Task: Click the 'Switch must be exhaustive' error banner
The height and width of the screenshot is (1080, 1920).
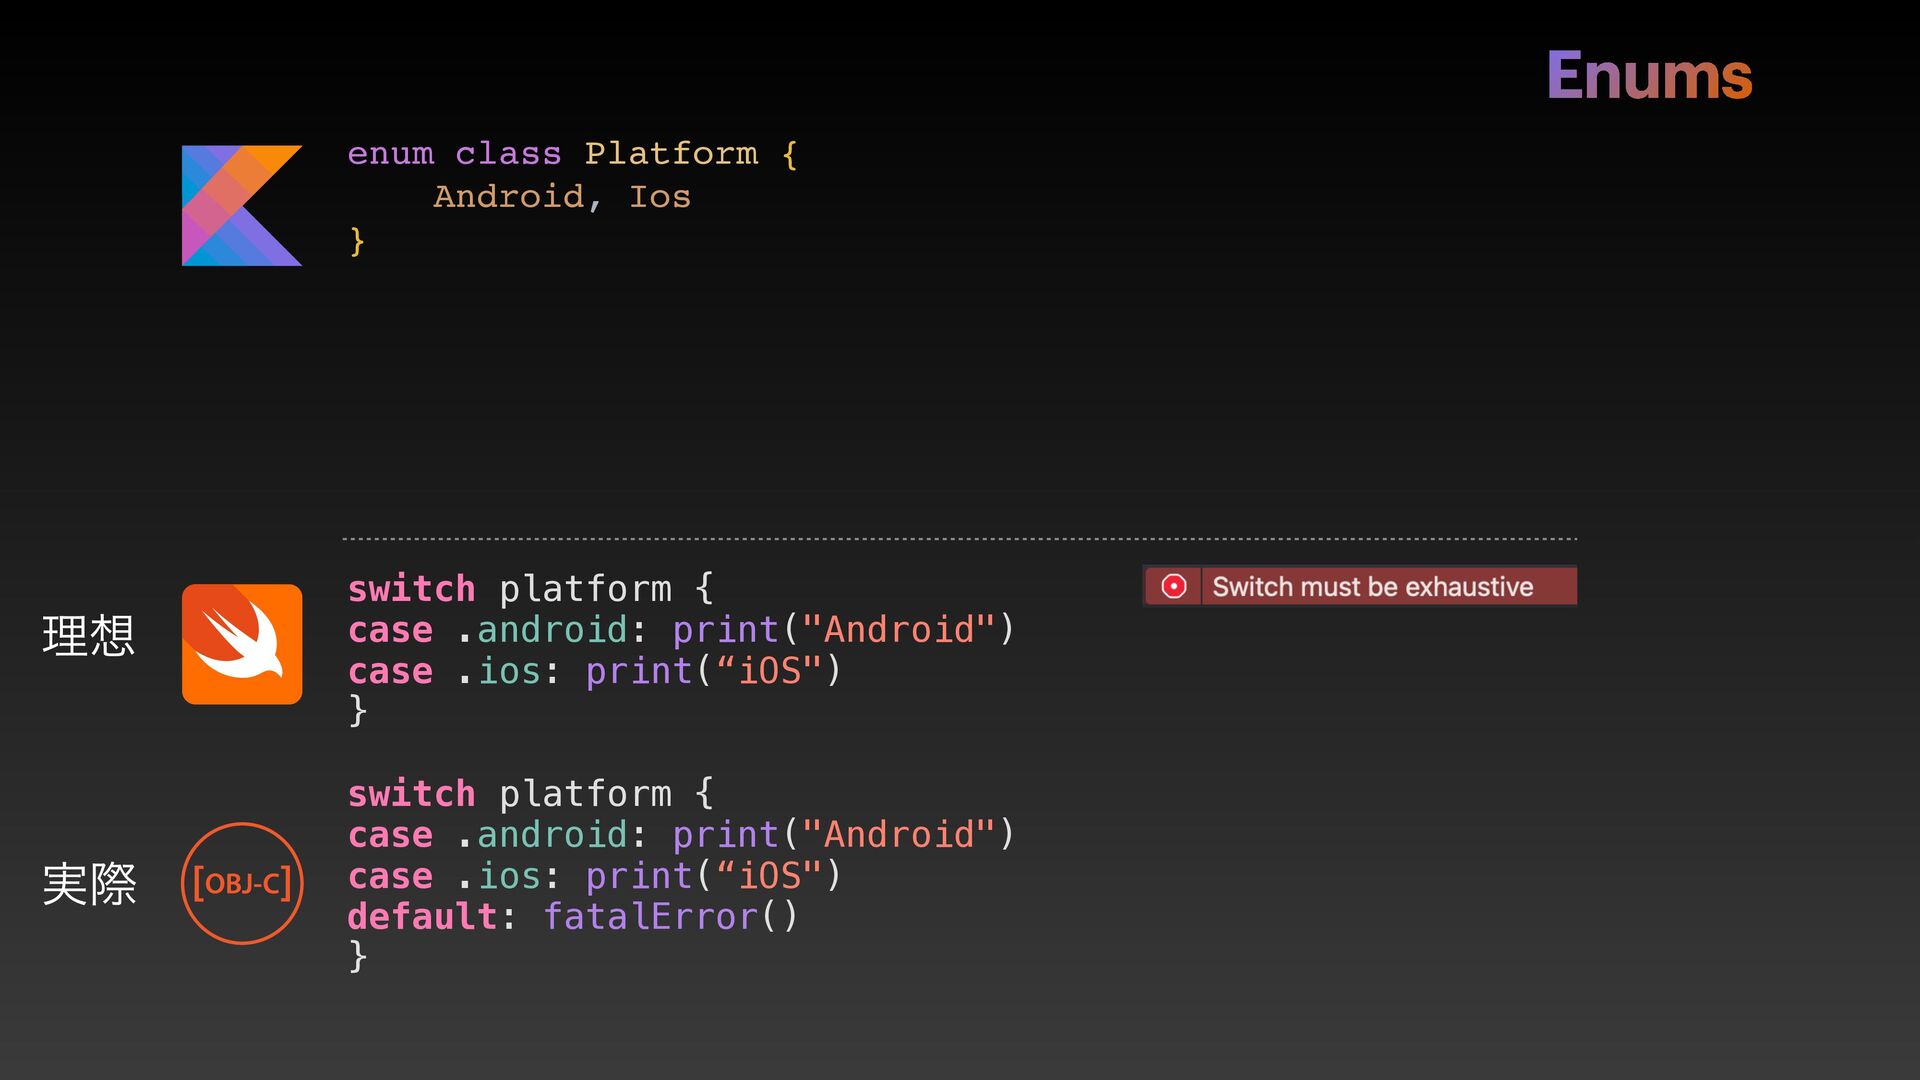Action: 1360,586
